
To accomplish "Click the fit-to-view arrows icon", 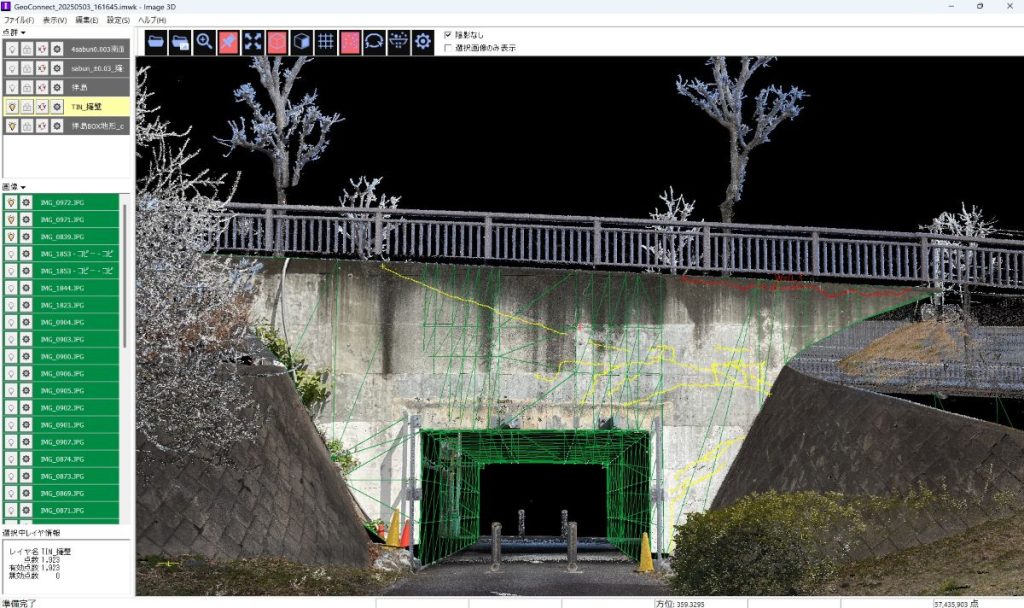I will pos(252,42).
